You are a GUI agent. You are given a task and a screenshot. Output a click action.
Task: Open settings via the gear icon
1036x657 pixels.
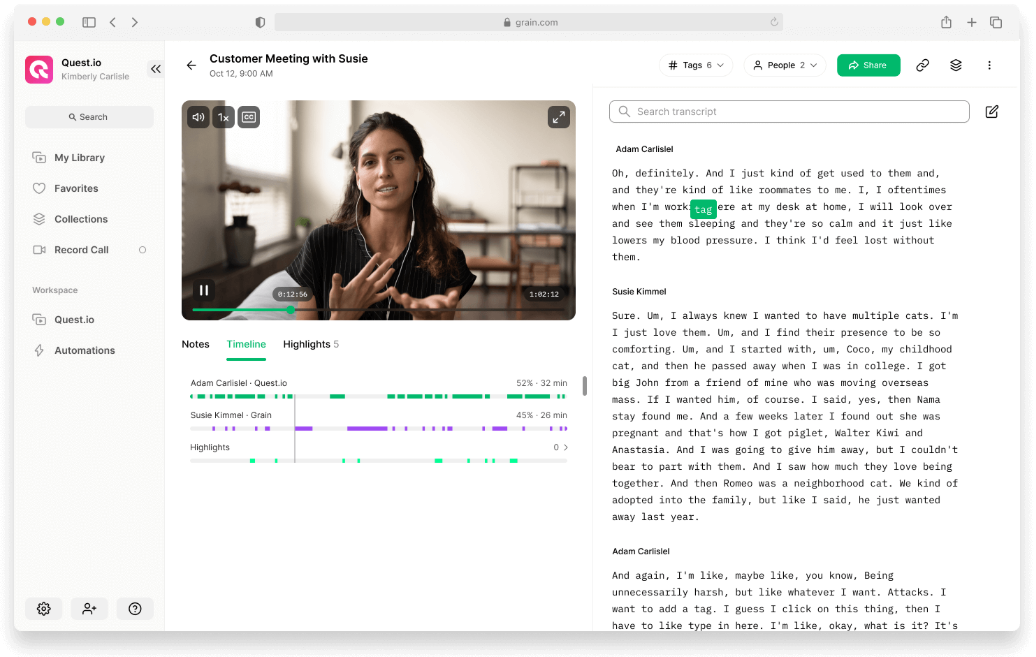[44, 609]
